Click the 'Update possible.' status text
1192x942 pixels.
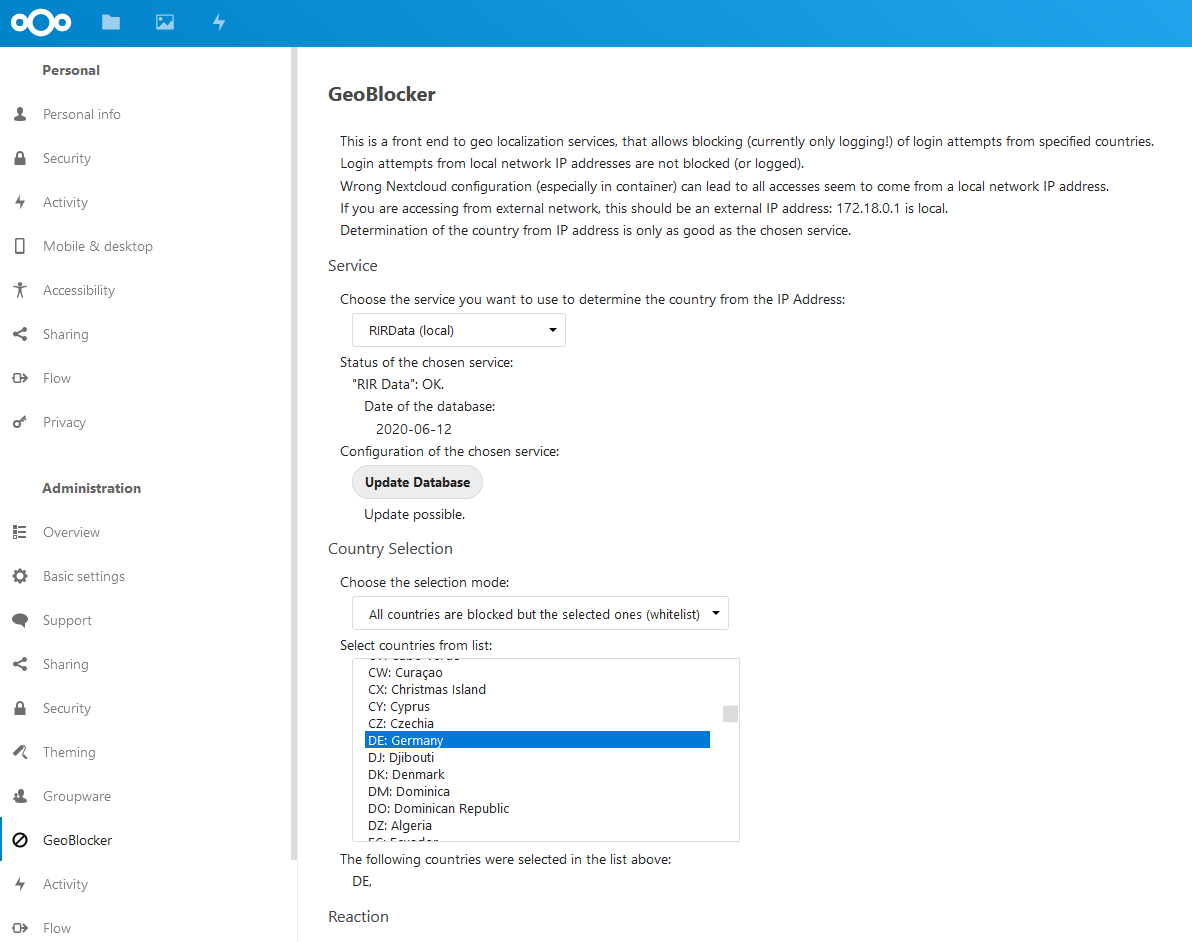coord(414,515)
